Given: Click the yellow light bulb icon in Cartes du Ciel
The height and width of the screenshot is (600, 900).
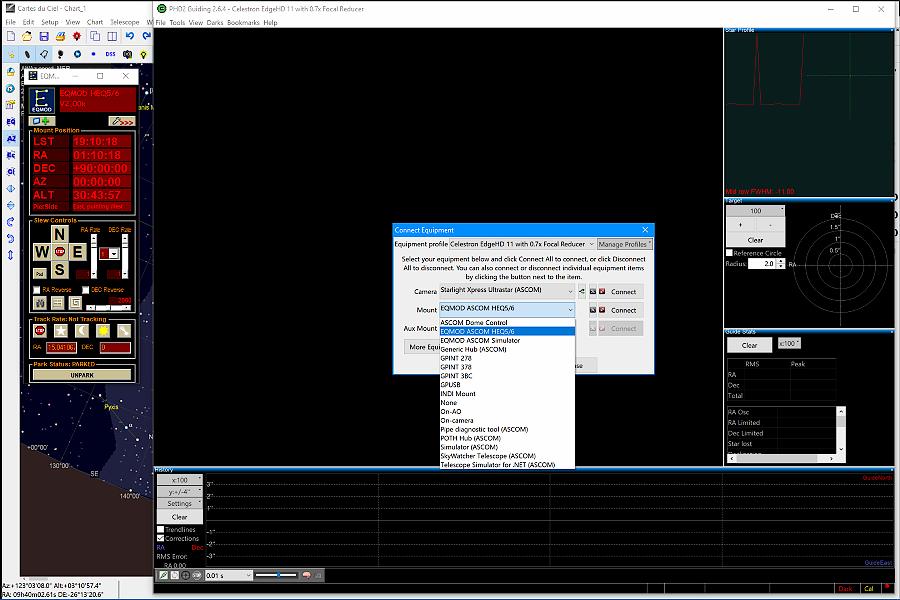Looking at the screenshot, I should [143, 54].
